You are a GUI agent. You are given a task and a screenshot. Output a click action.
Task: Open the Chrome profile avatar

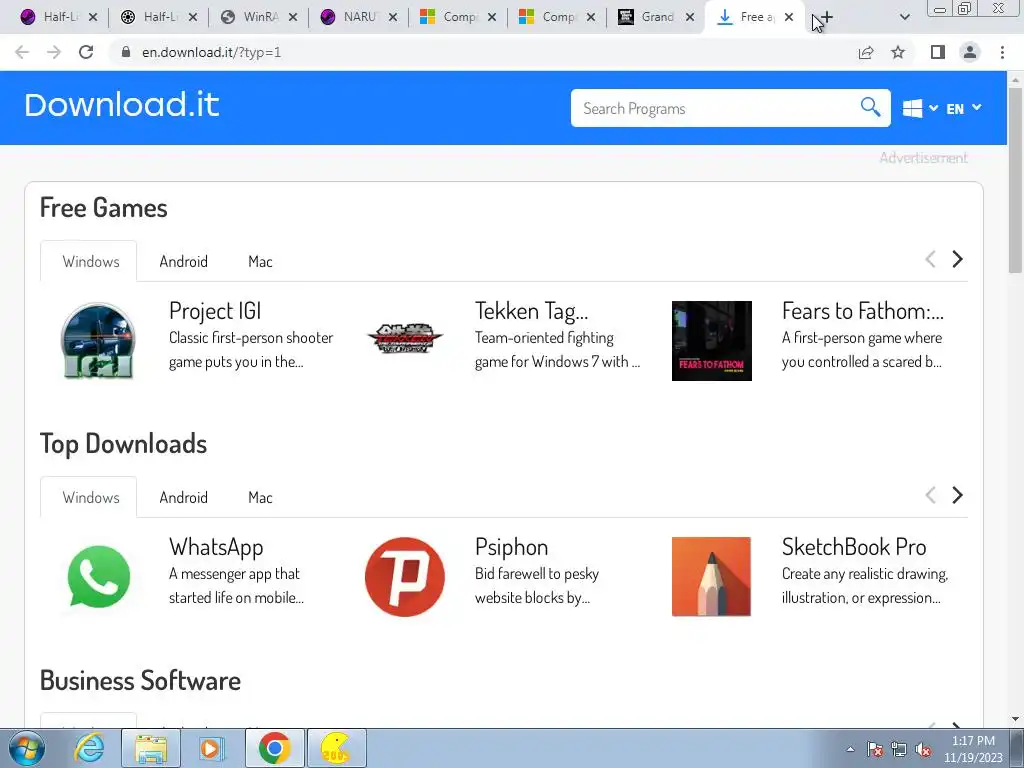pyautogui.click(x=970, y=52)
